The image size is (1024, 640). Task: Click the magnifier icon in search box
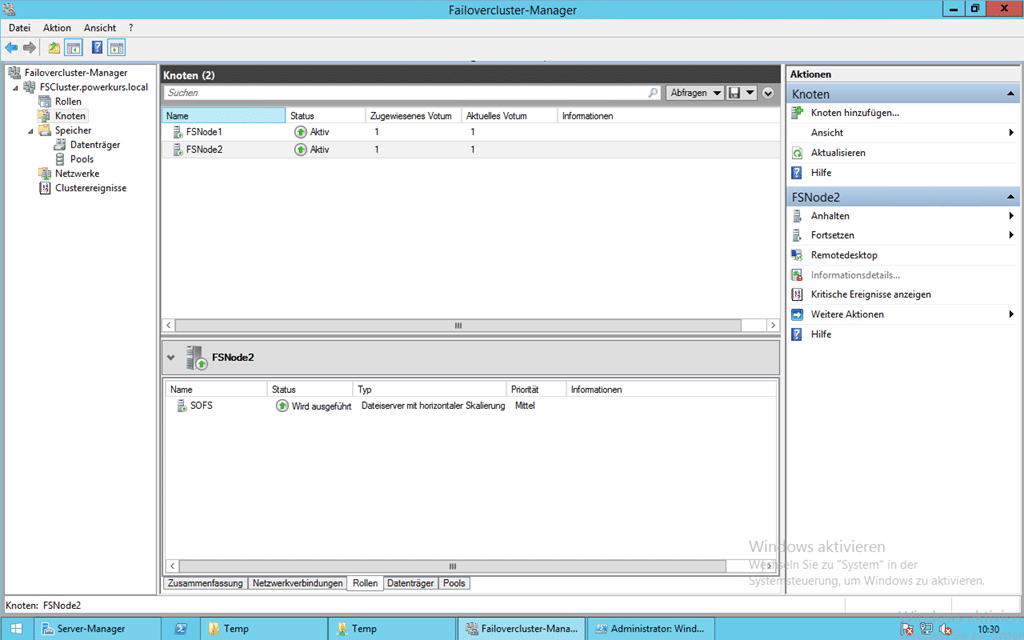coord(652,93)
